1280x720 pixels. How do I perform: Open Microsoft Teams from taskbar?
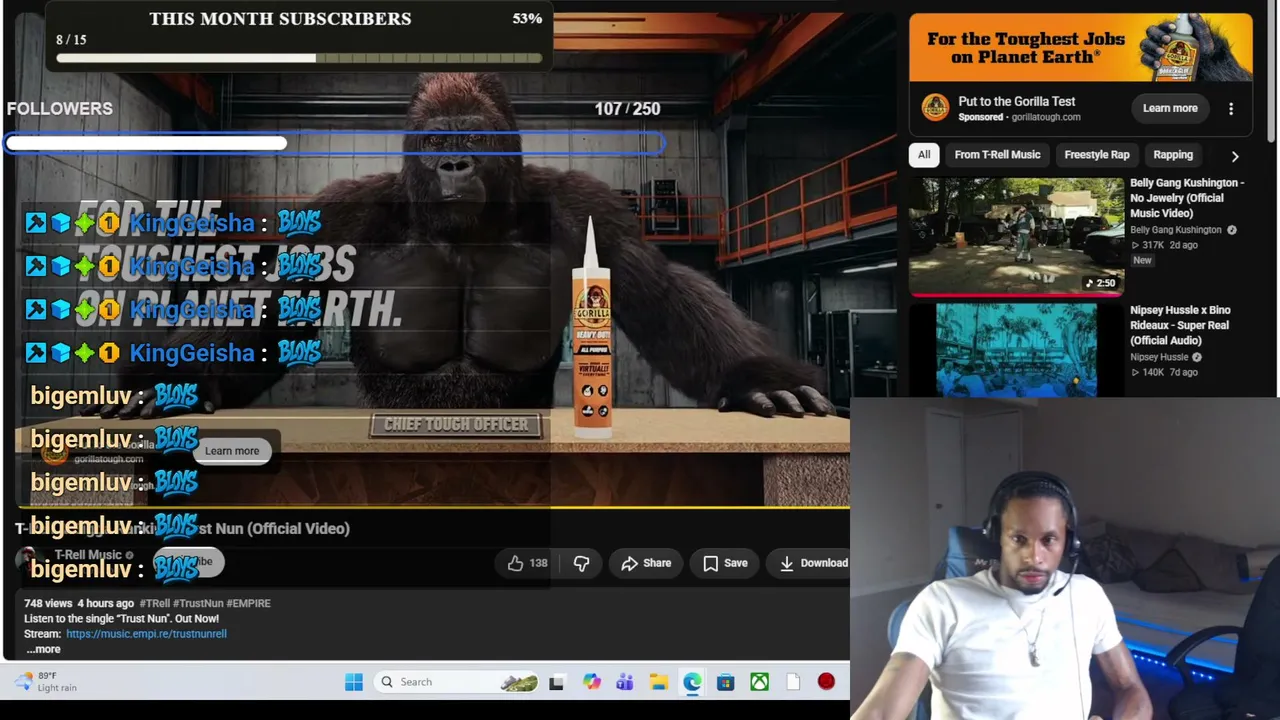625,682
